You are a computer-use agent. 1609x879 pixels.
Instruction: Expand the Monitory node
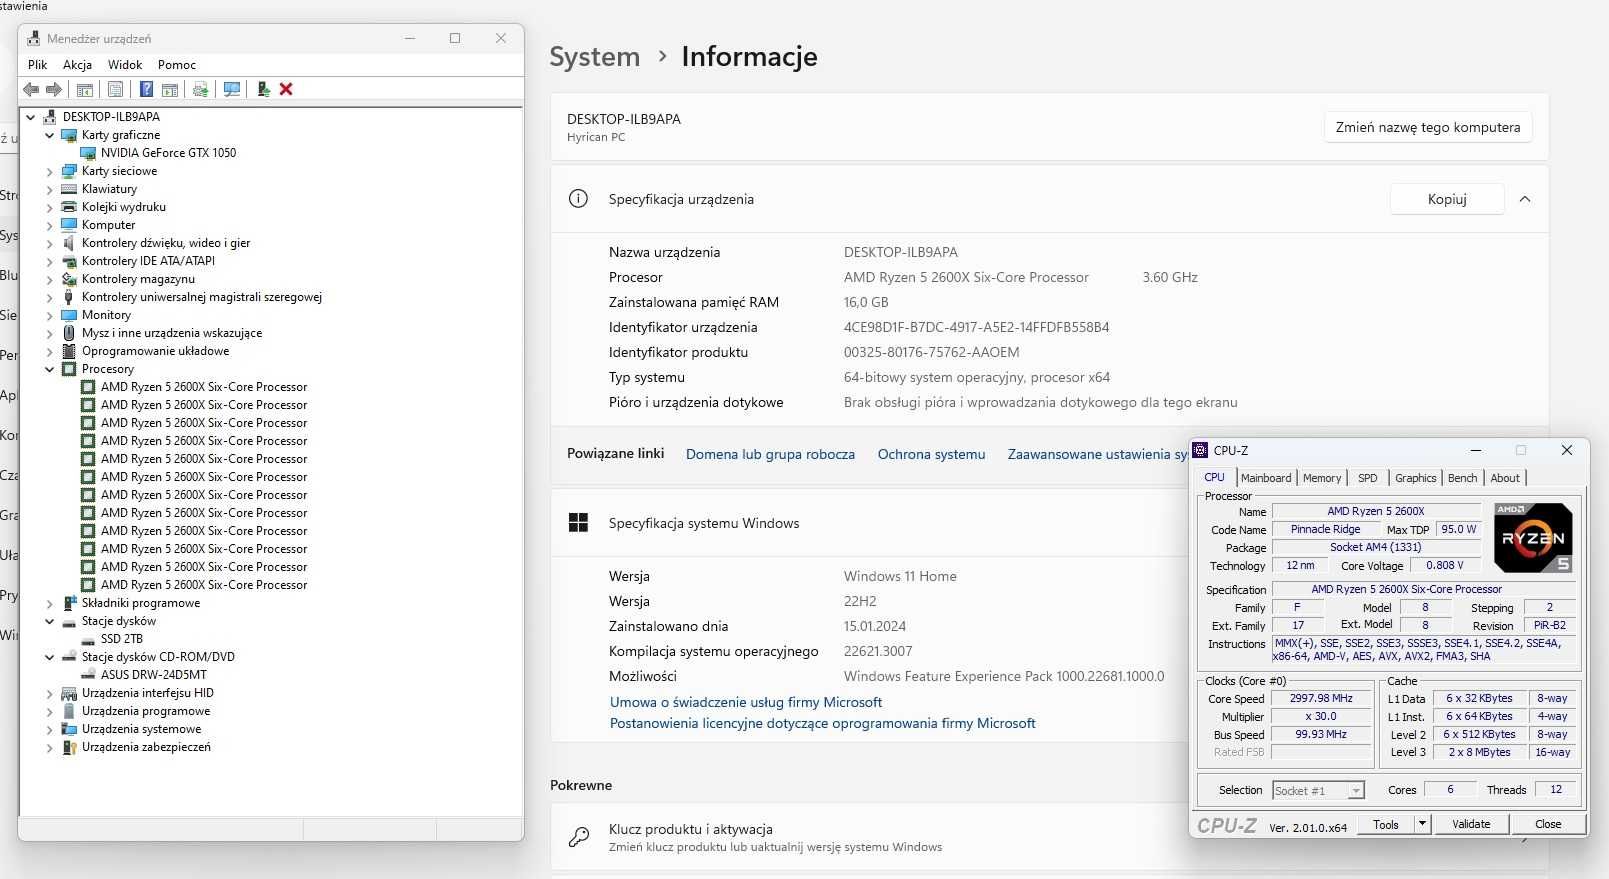click(x=49, y=315)
